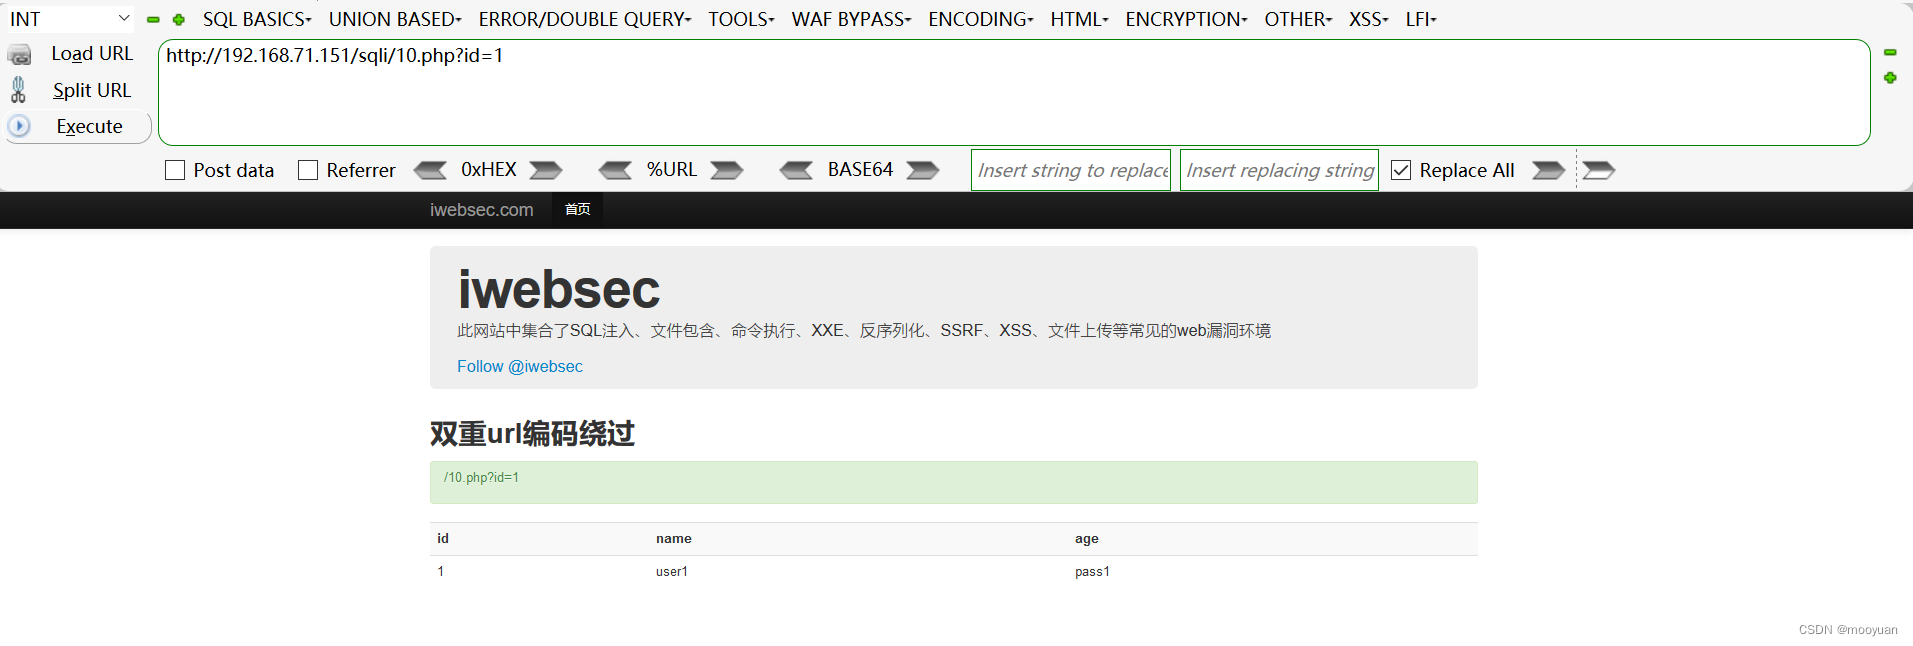Click inside the URL text area
1913x646 pixels.
(1014, 92)
